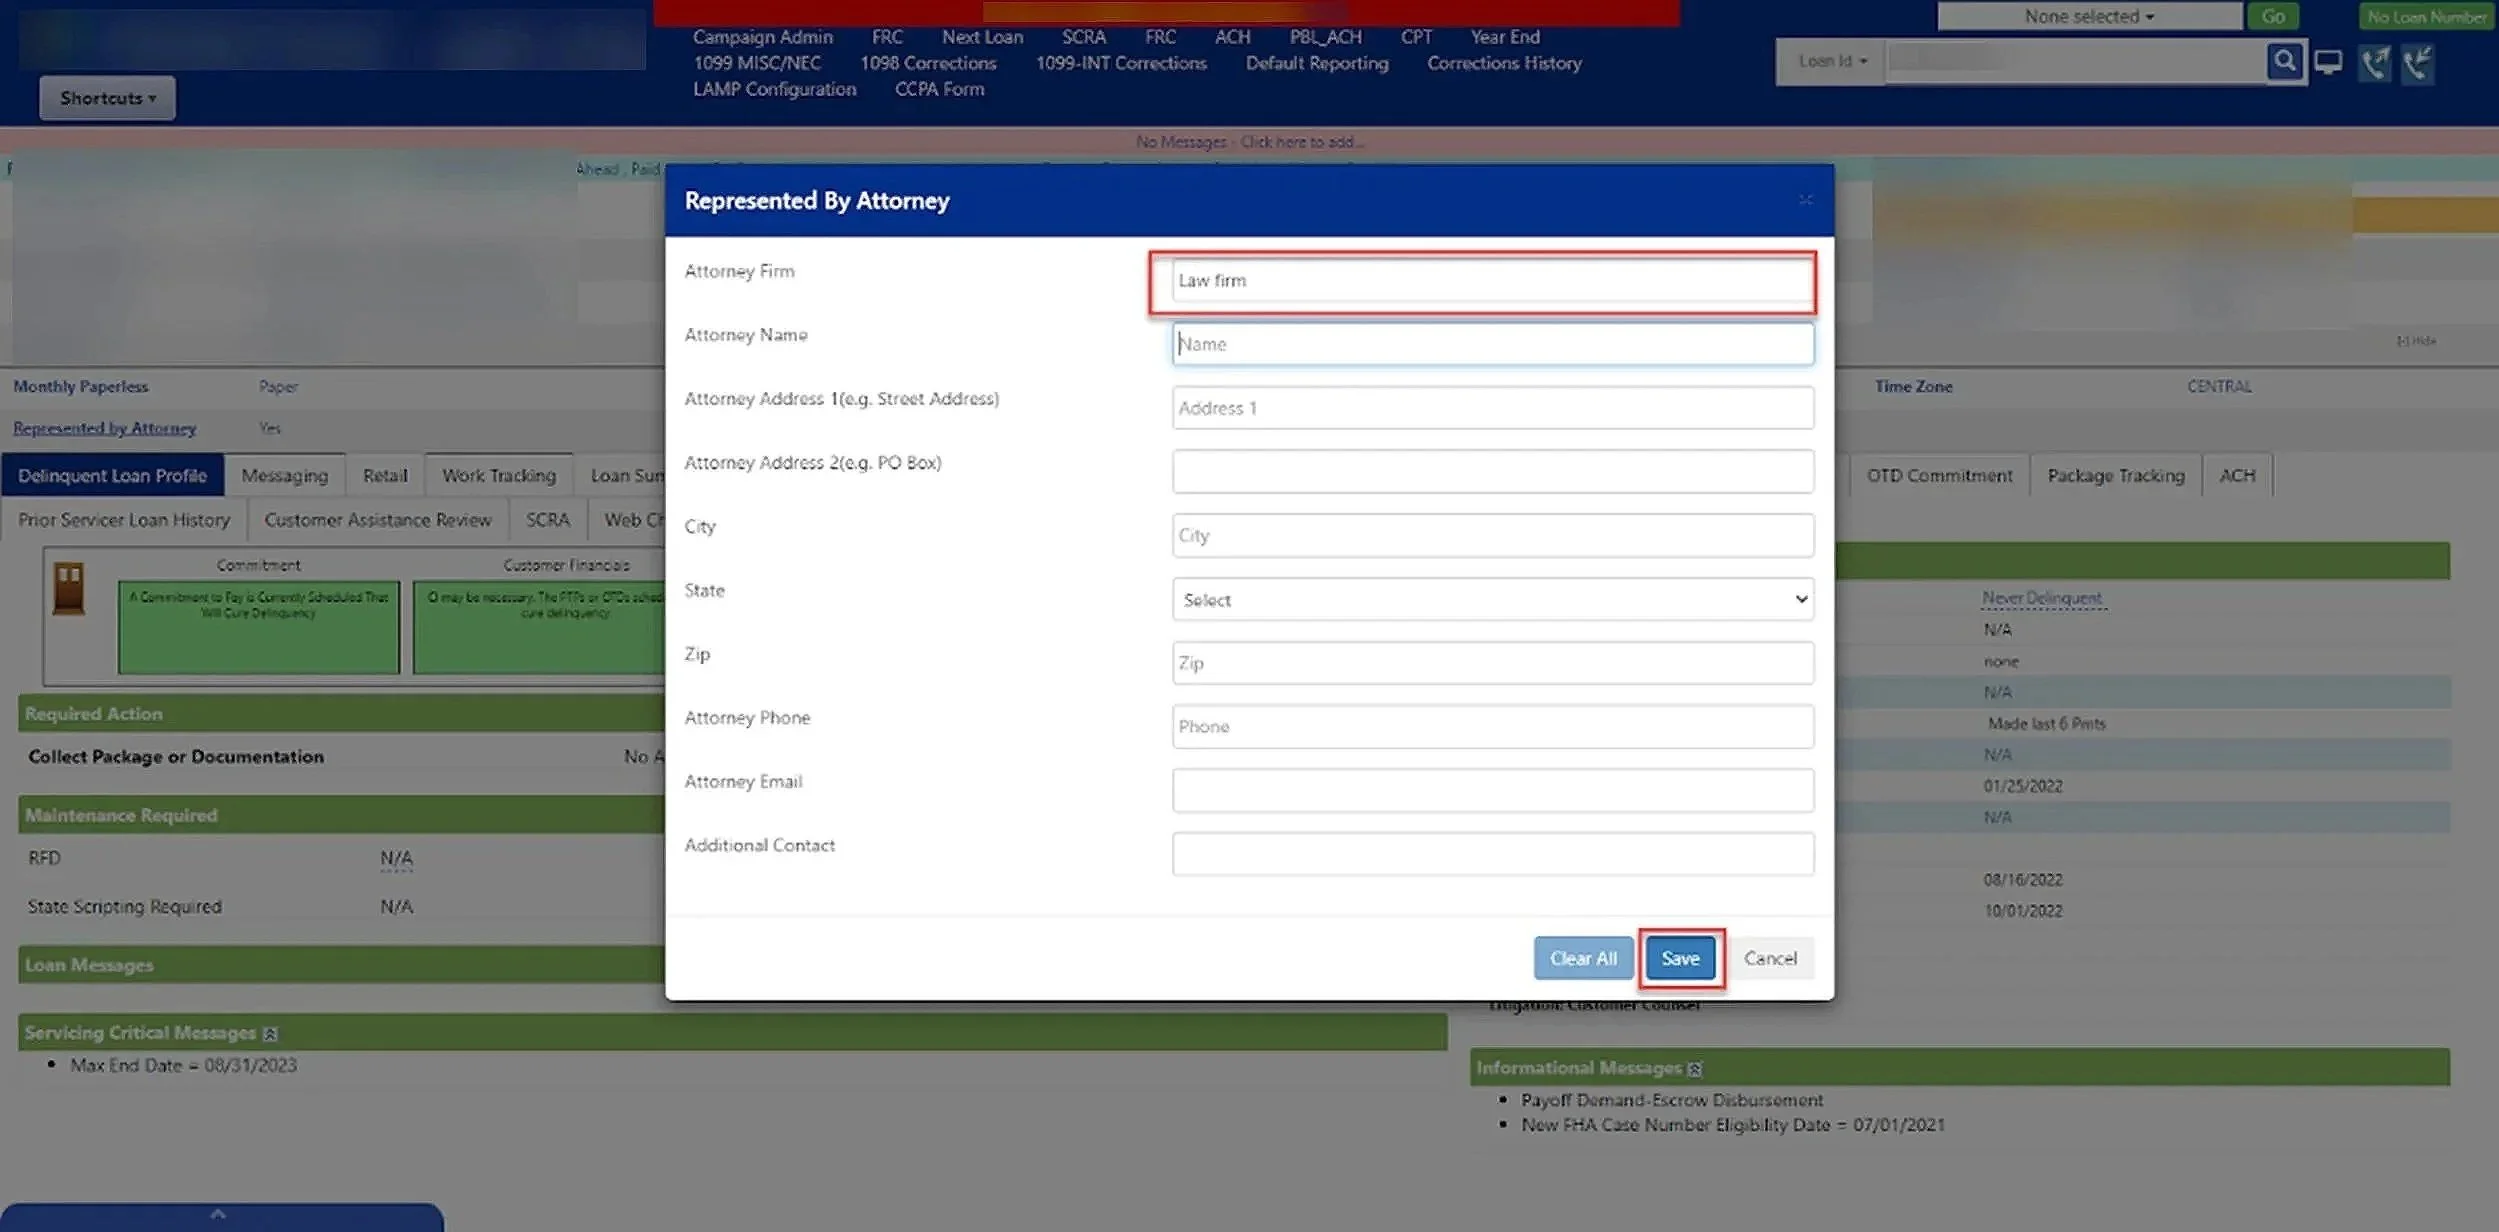Image resolution: width=2499 pixels, height=1232 pixels.
Task: Expand the None selected dropdown
Action: (x=2088, y=17)
